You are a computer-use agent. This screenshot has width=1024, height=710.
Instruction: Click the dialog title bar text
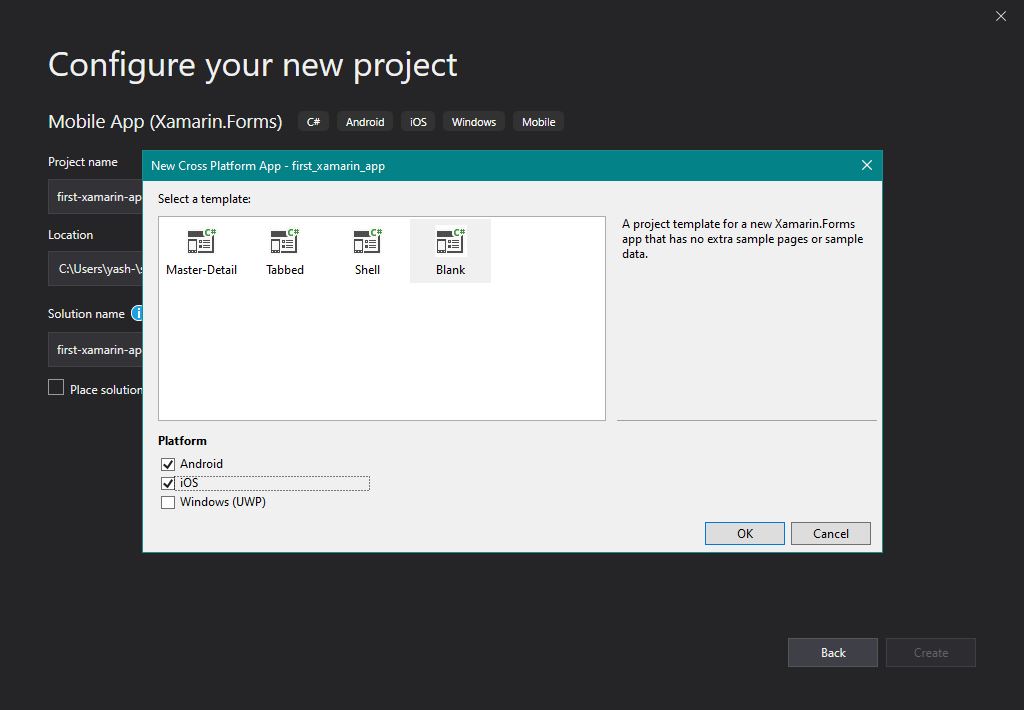coord(268,166)
